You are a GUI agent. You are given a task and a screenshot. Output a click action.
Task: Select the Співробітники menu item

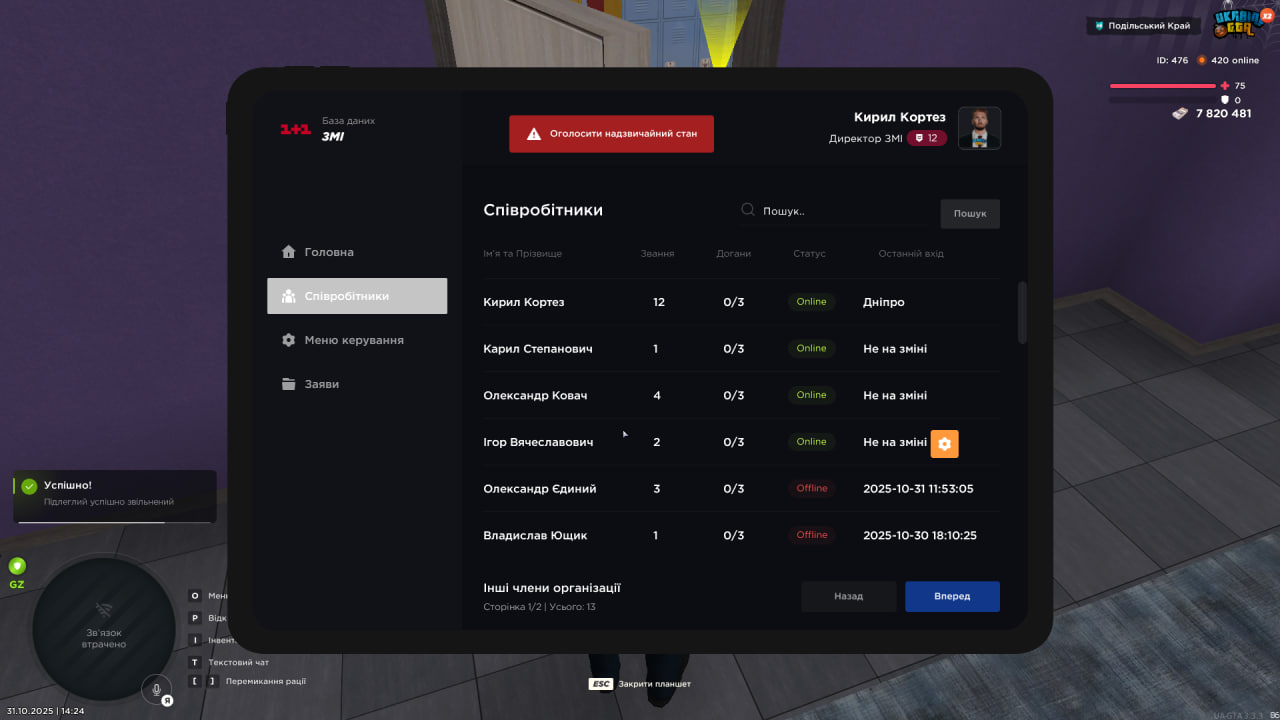pos(357,296)
